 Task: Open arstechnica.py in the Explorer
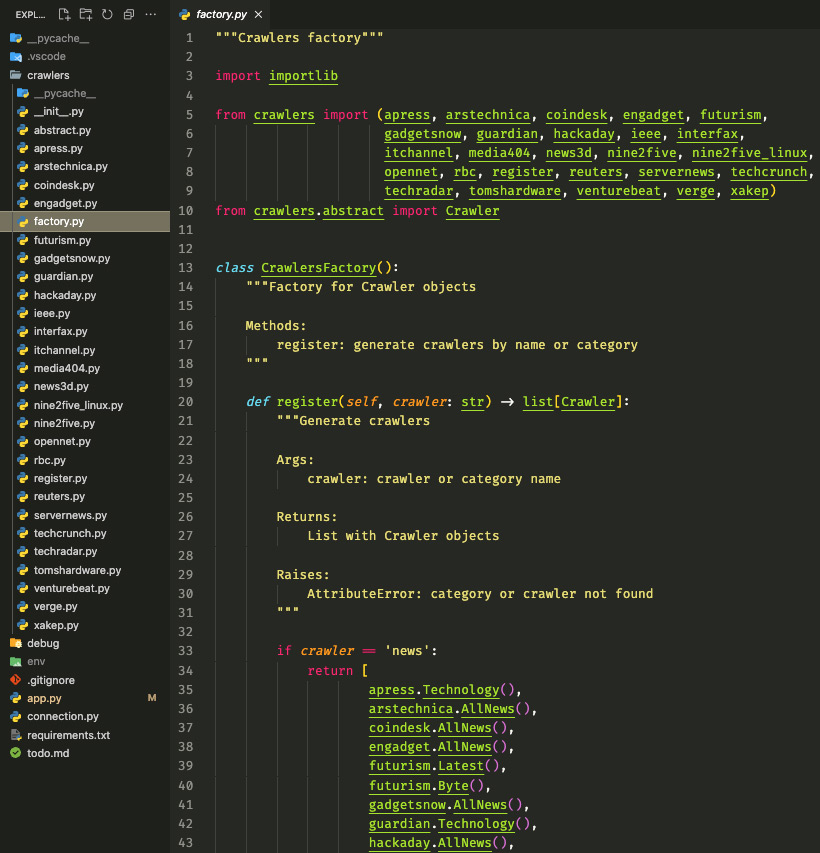coord(85,166)
